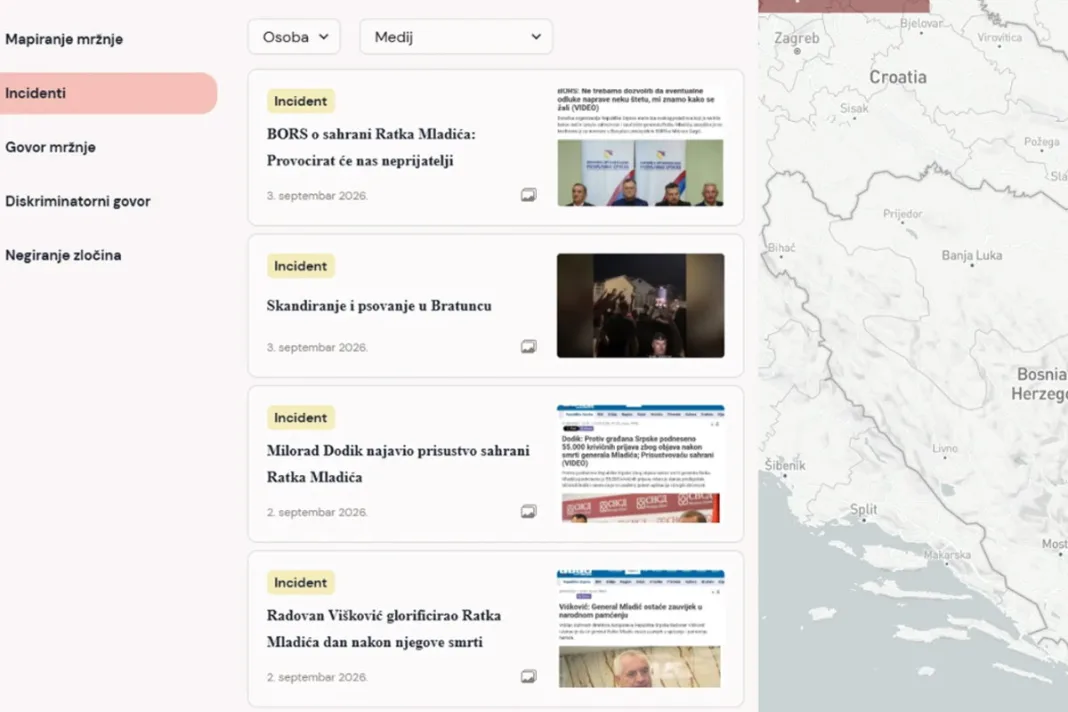1068x712 pixels.
Task: Open Negiranje zločina section
Action: (x=63, y=255)
